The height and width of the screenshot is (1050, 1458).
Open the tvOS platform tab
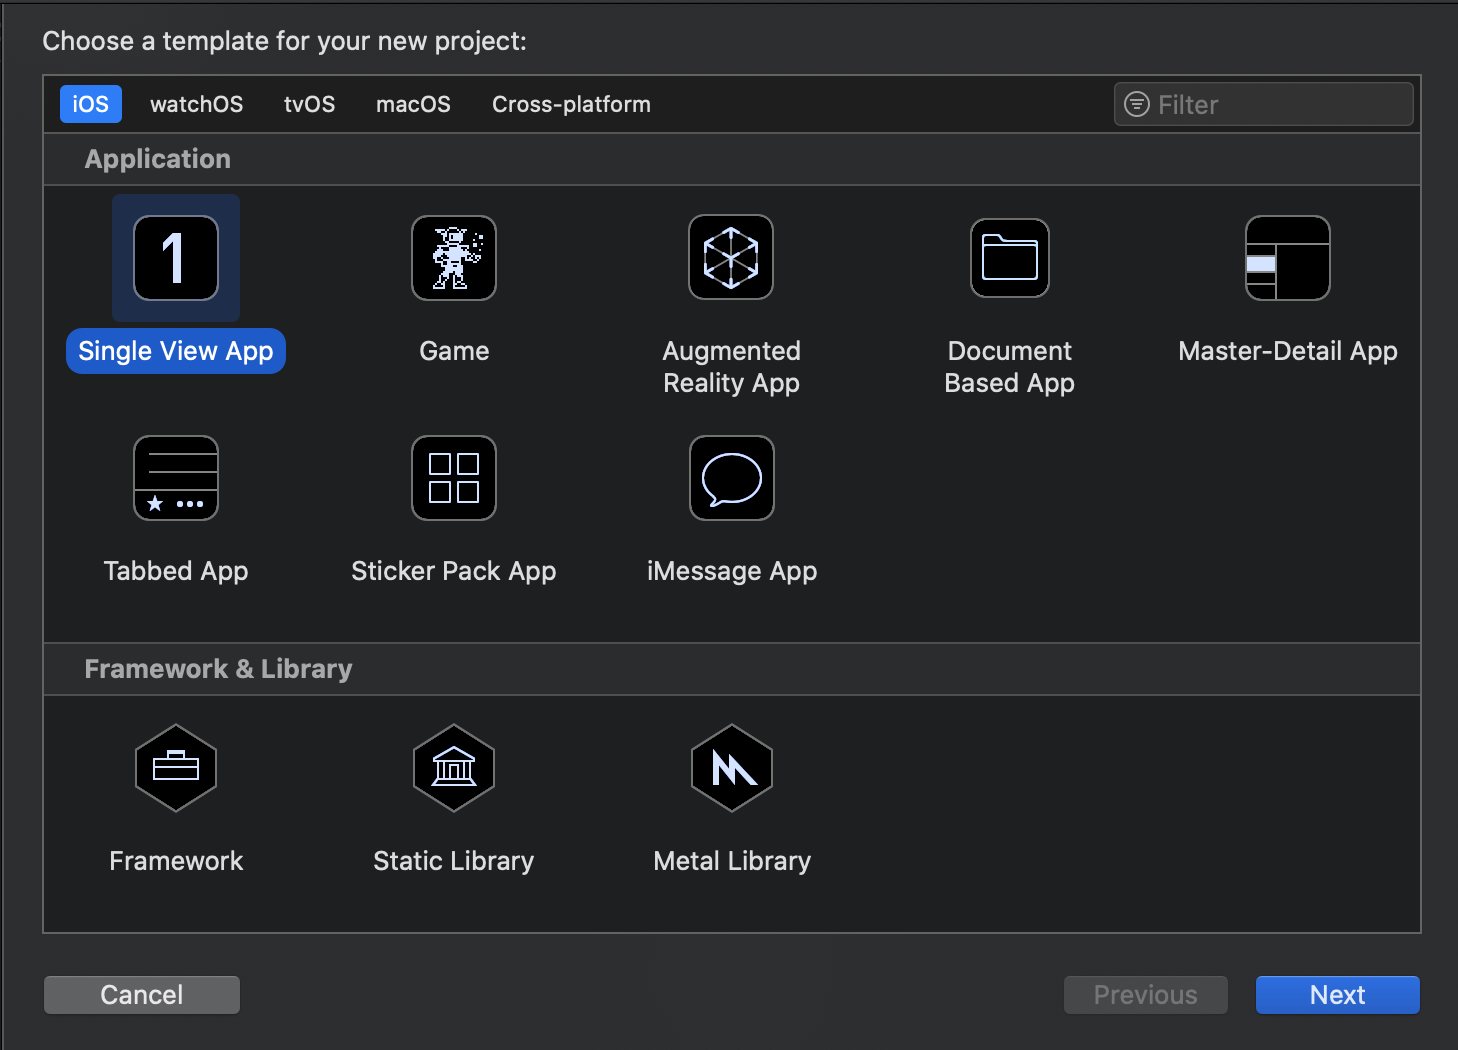[310, 104]
